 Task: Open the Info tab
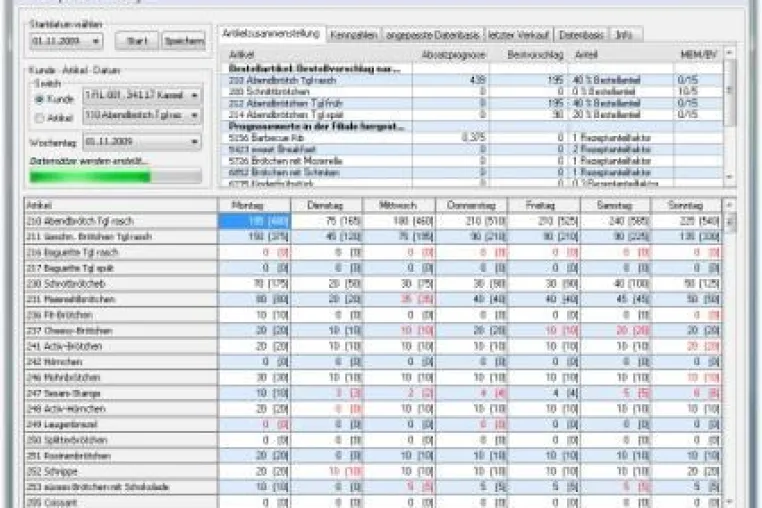pos(623,35)
